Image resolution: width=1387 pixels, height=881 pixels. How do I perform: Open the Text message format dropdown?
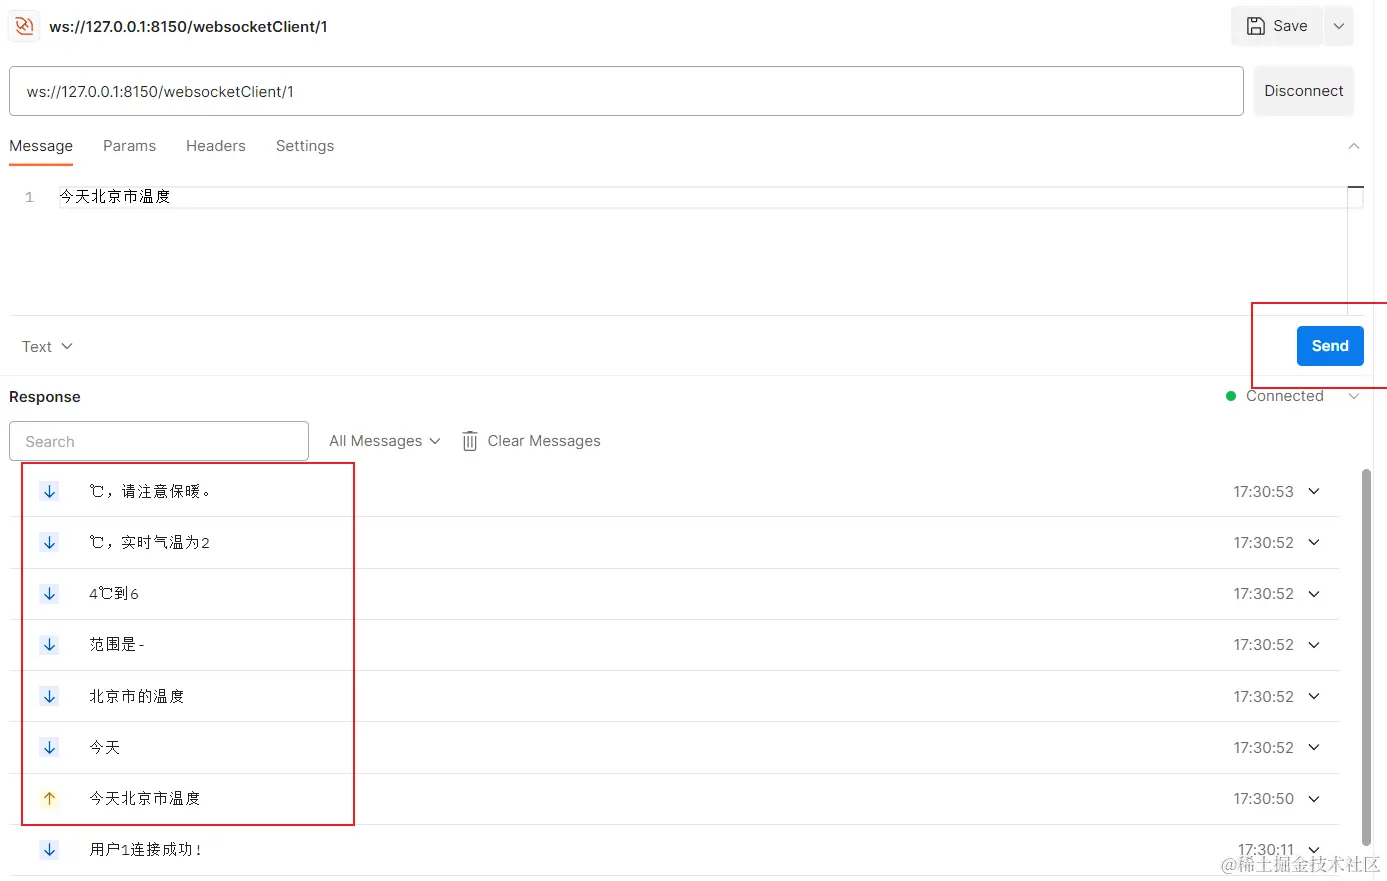tap(47, 347)
